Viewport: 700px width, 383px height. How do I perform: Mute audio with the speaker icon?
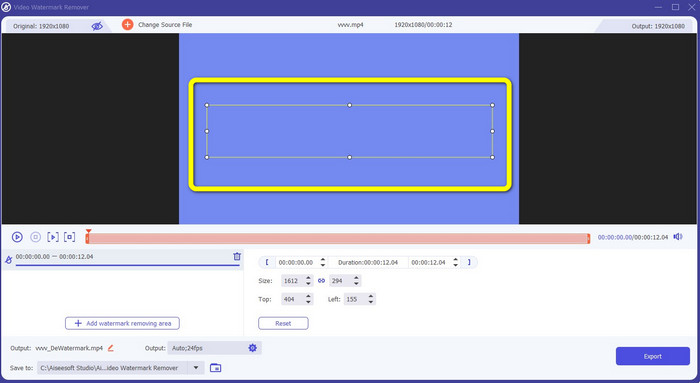point(678,237)
